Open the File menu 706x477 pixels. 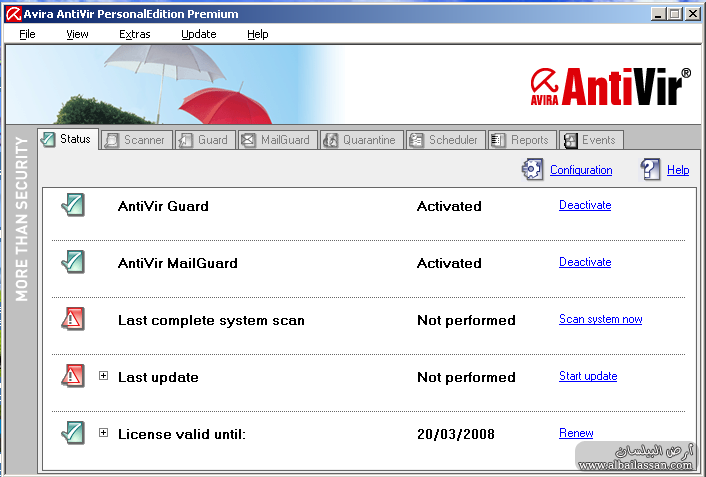(27, 34)
